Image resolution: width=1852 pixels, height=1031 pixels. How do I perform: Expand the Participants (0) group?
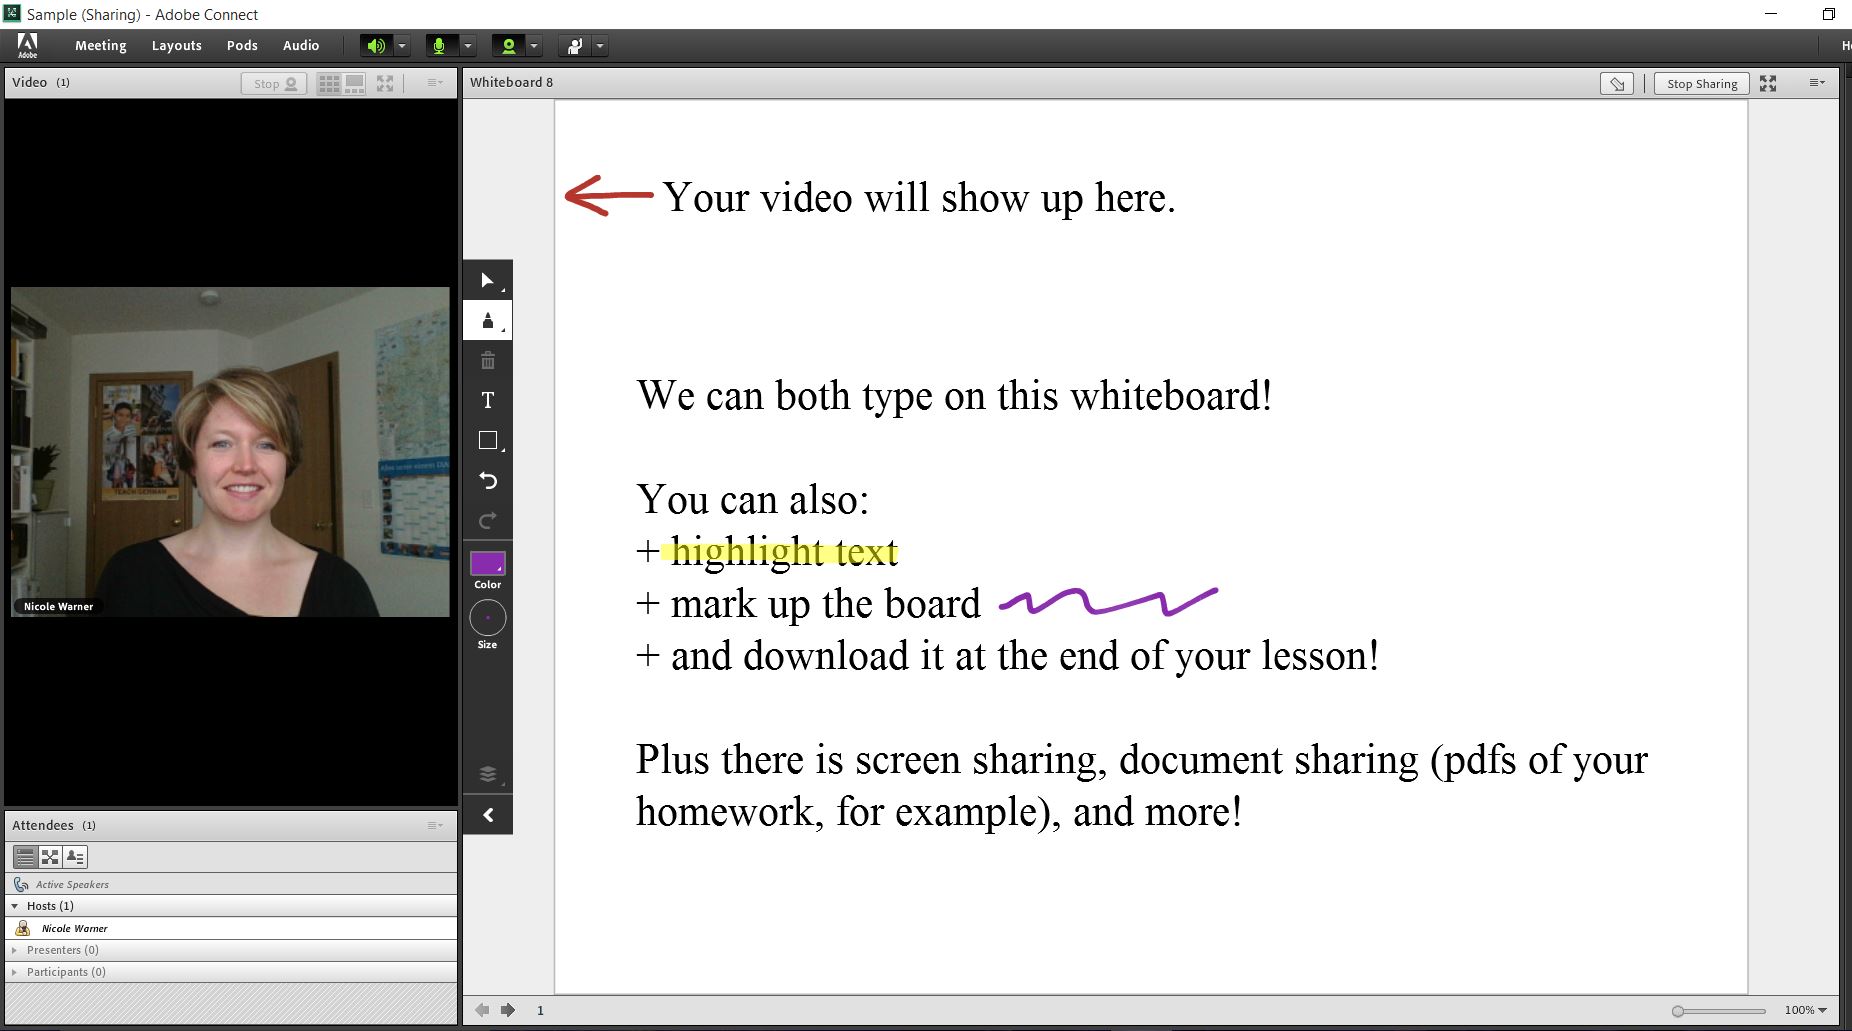point(14,972)
